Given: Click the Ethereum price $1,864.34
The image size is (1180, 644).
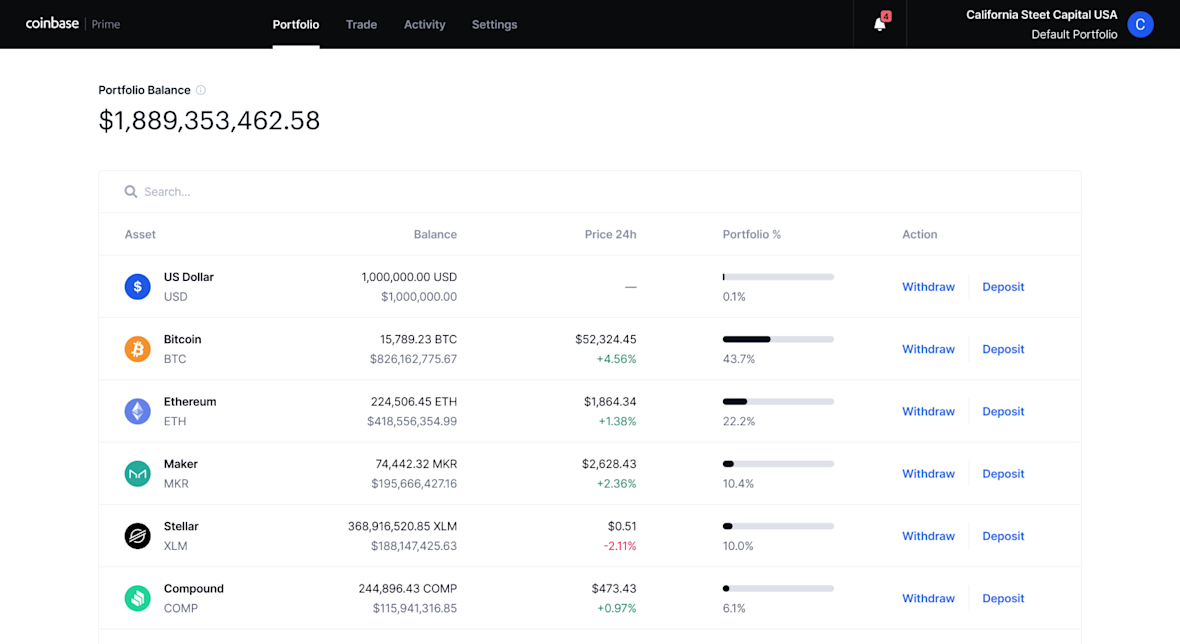Looking at the screenshot, I should pyautogui.click(x=610, y=402).
